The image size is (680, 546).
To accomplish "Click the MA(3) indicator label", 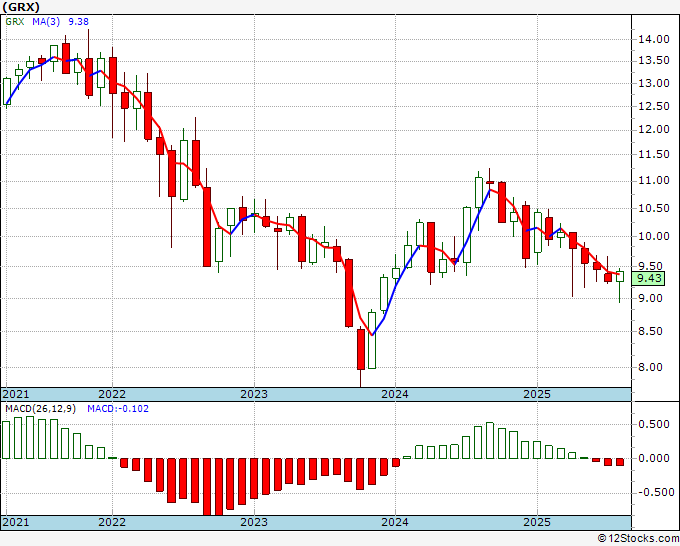I will 46,21.
